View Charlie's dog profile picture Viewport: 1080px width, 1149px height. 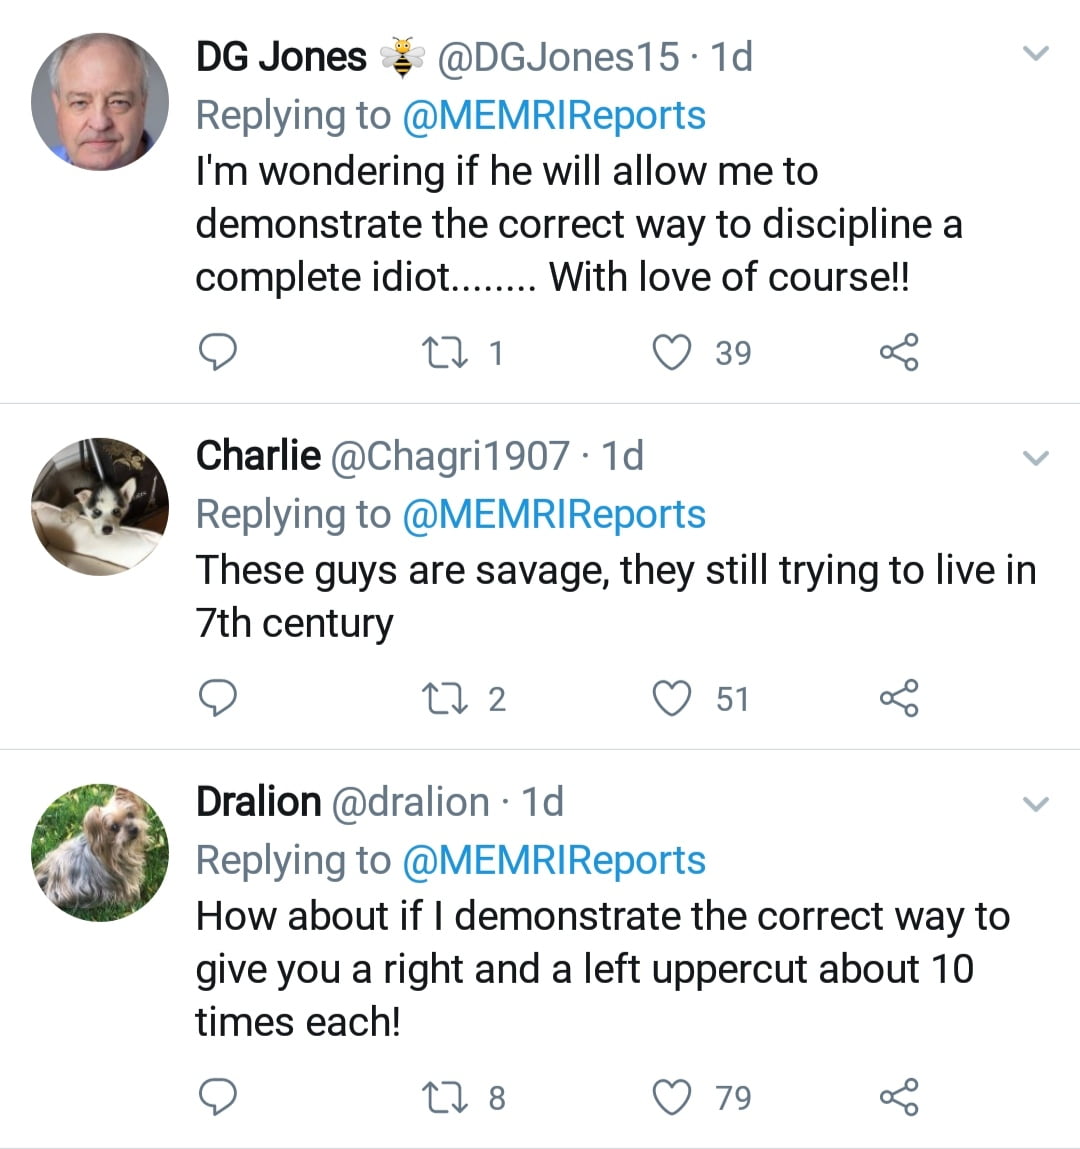click(x=100, y=506)
